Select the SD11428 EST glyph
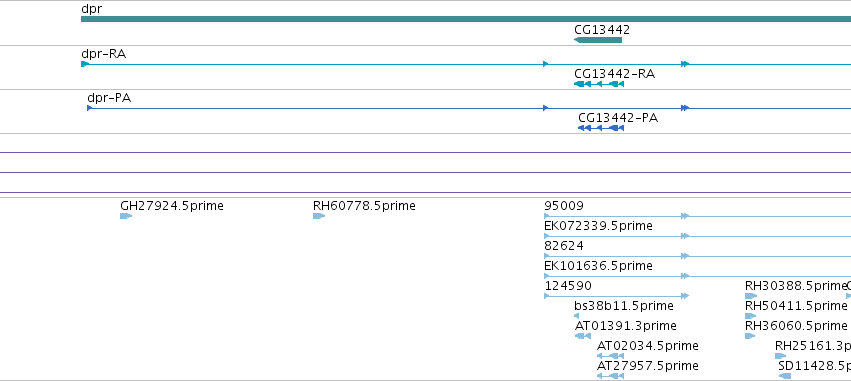The image size is (851, 381). tap(785, 376)
